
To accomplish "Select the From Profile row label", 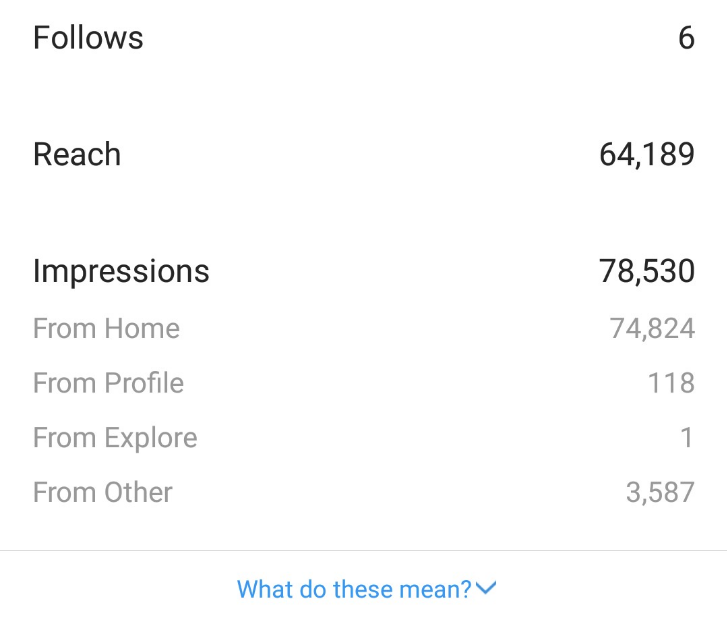I will click(108, 383).
